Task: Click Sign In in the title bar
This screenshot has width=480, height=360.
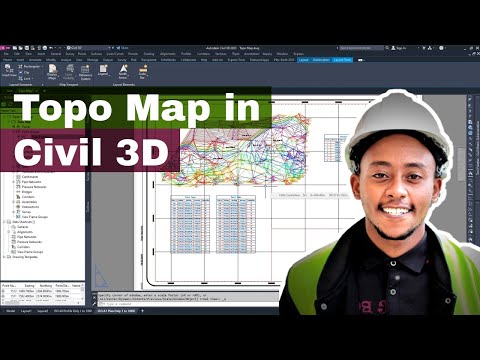Action: click(x=399, y=48)
